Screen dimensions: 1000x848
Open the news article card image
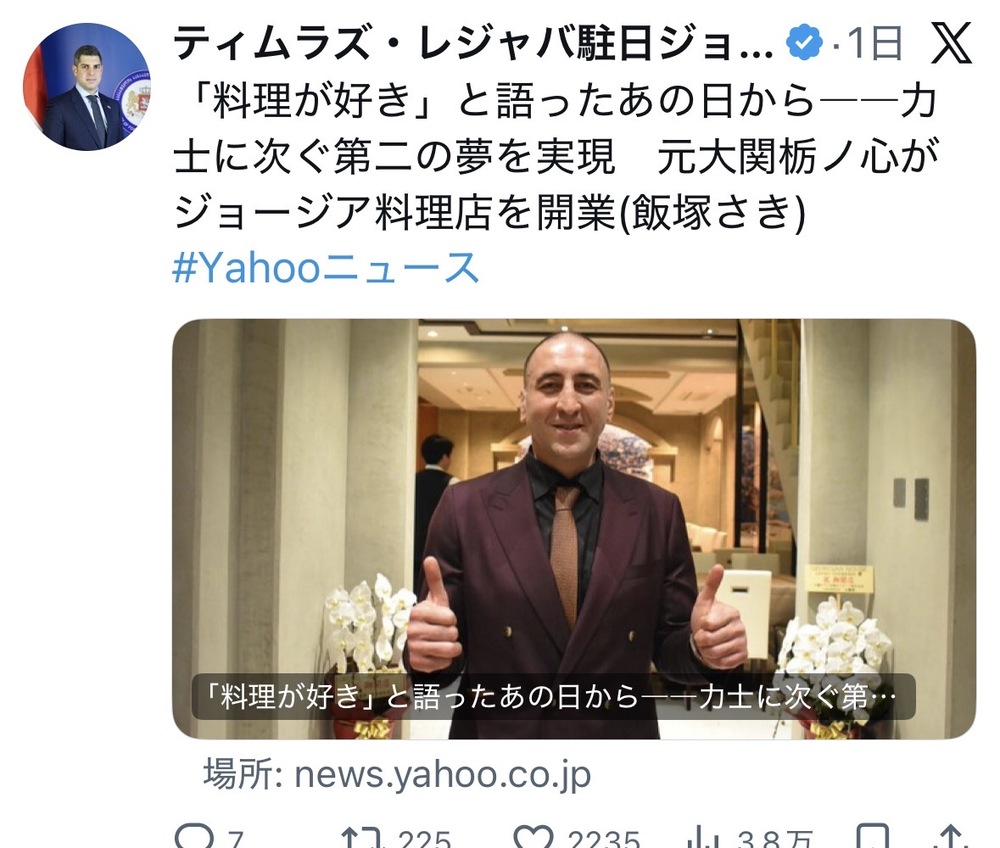(574, 529)
